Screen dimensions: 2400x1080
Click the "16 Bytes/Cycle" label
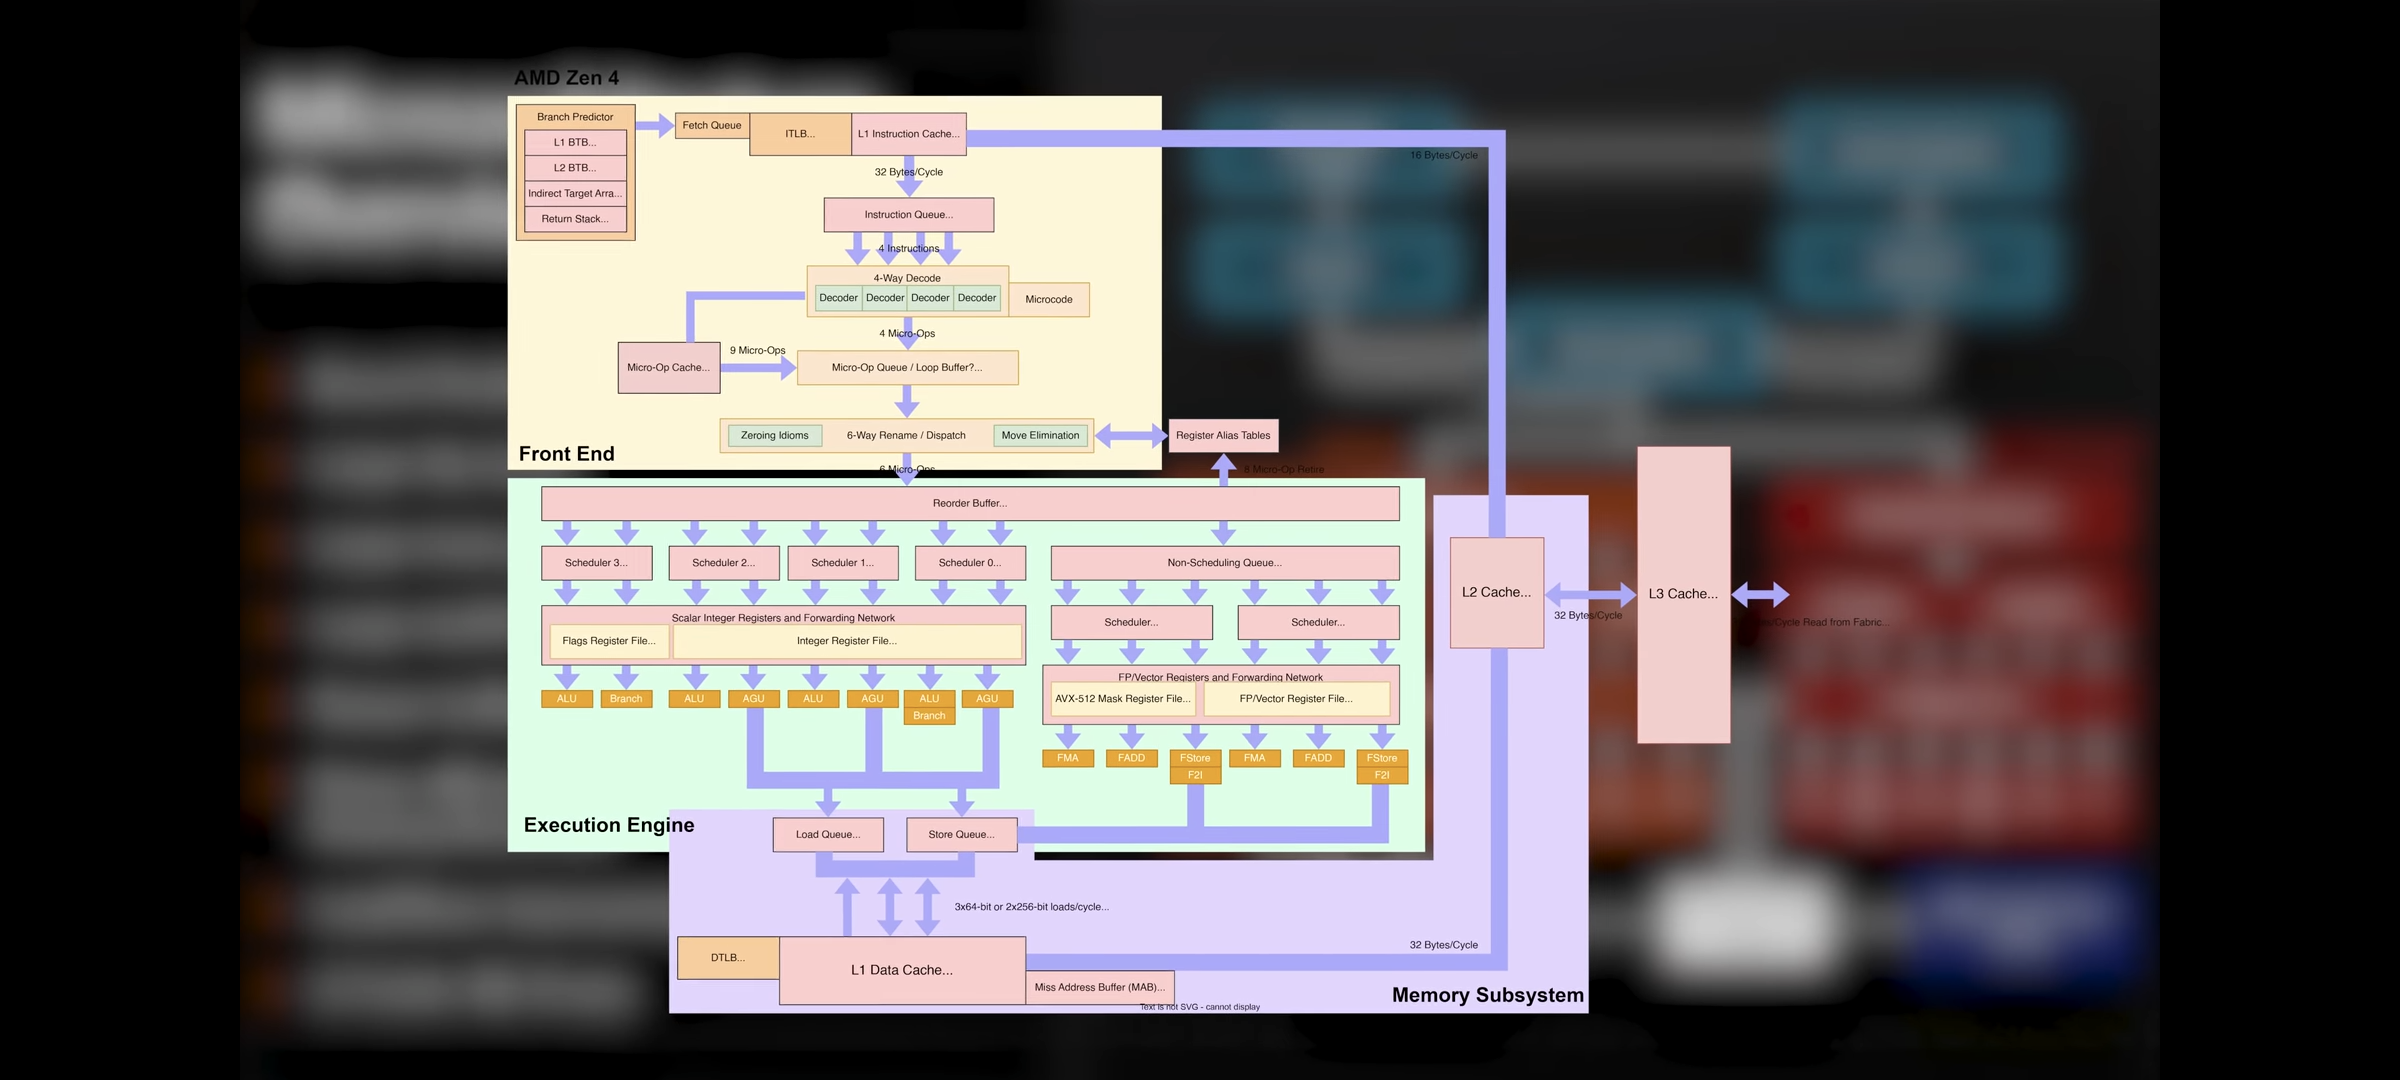pos(1444,155)
